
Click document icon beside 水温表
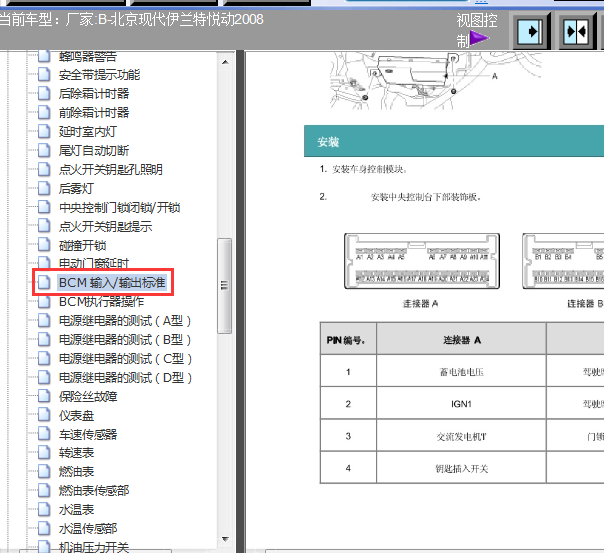[44, 509]
